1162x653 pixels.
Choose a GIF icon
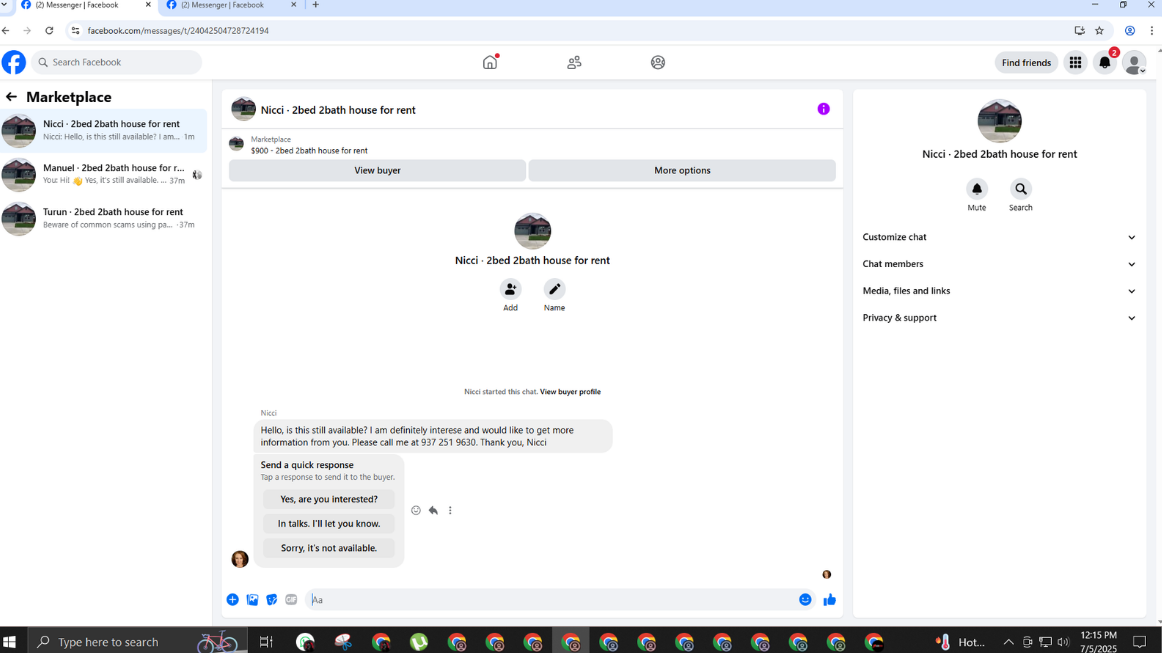pyautogui.click(x=291, y=600)
